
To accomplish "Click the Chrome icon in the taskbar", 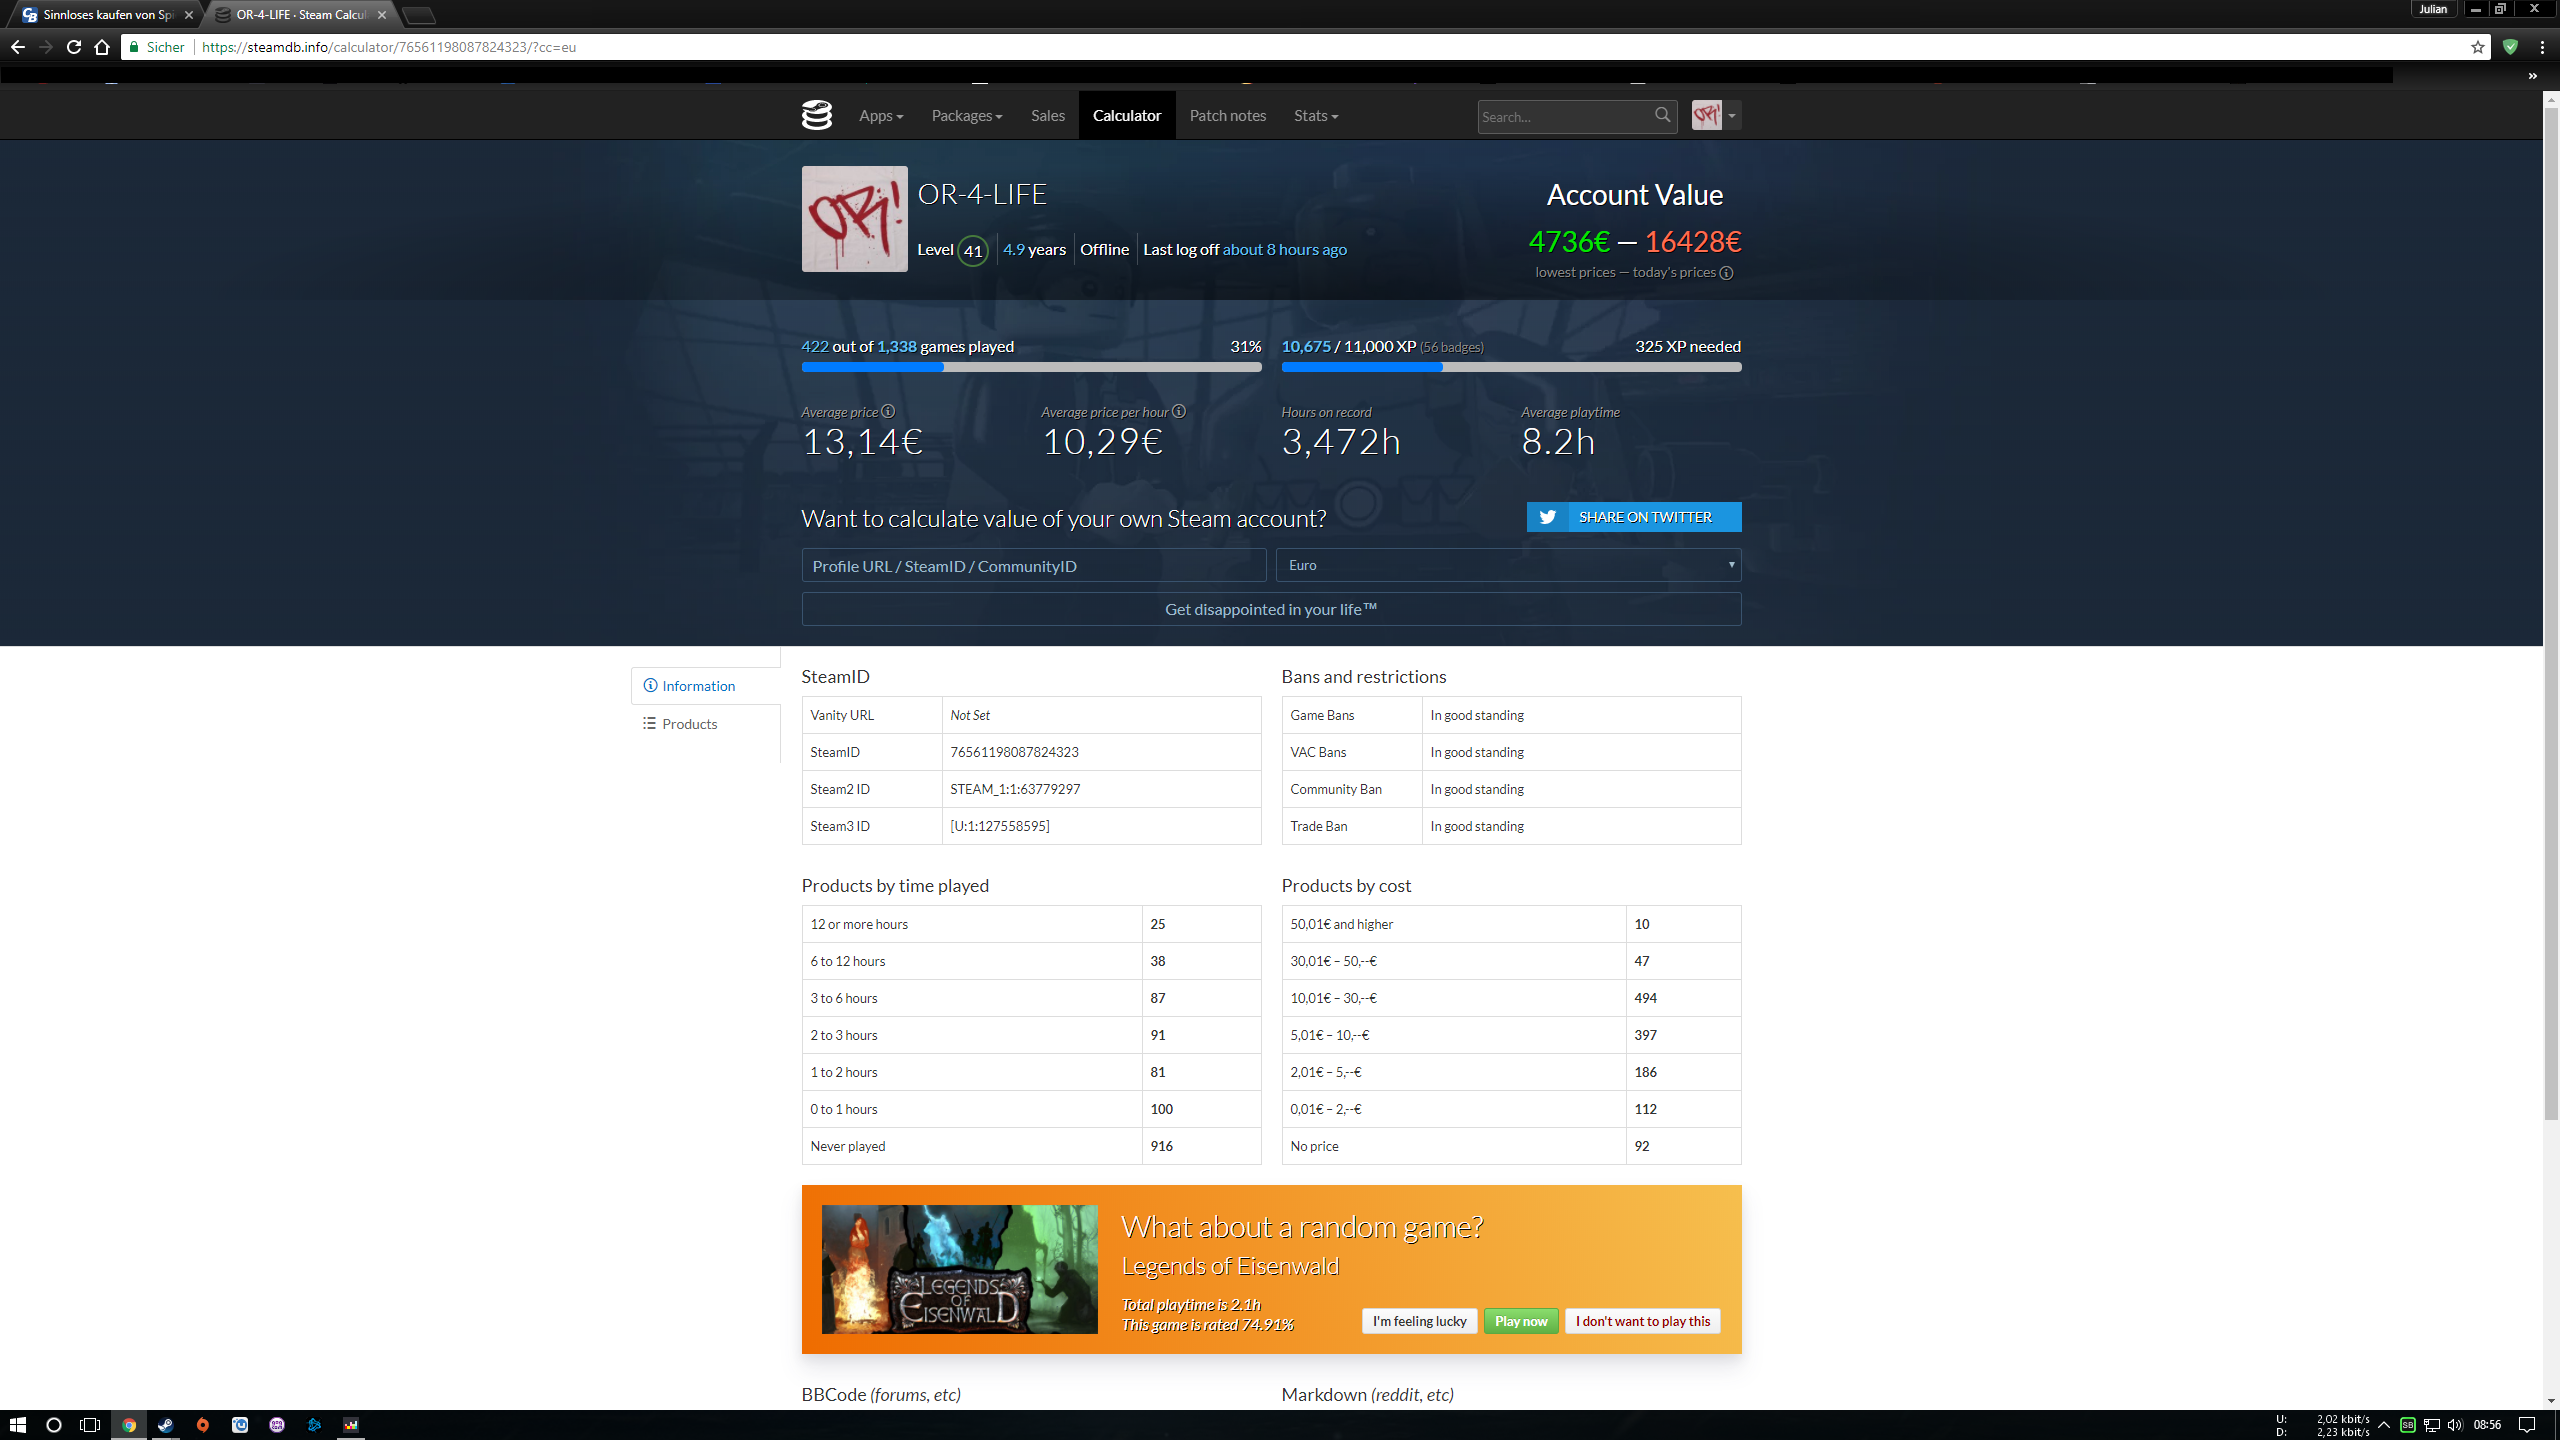I will pos(129,1425).
